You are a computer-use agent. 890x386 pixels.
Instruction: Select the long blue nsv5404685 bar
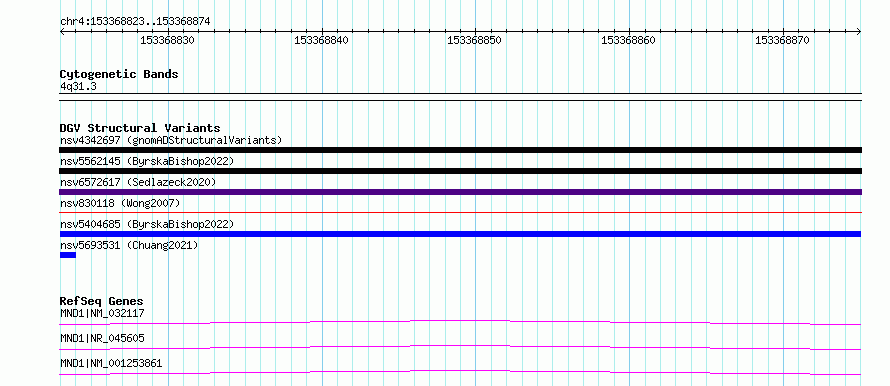pyautogui.click(x=460, y=234)
